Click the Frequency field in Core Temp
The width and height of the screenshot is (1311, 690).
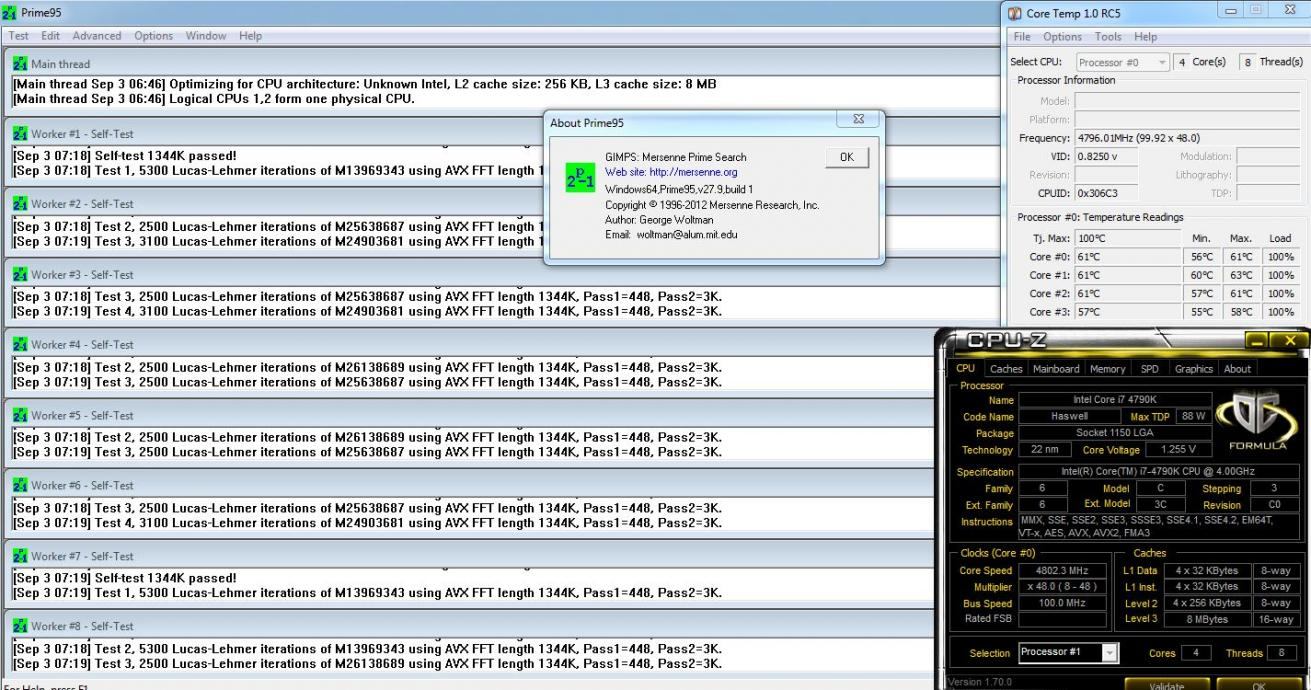tap(1187, 138)
